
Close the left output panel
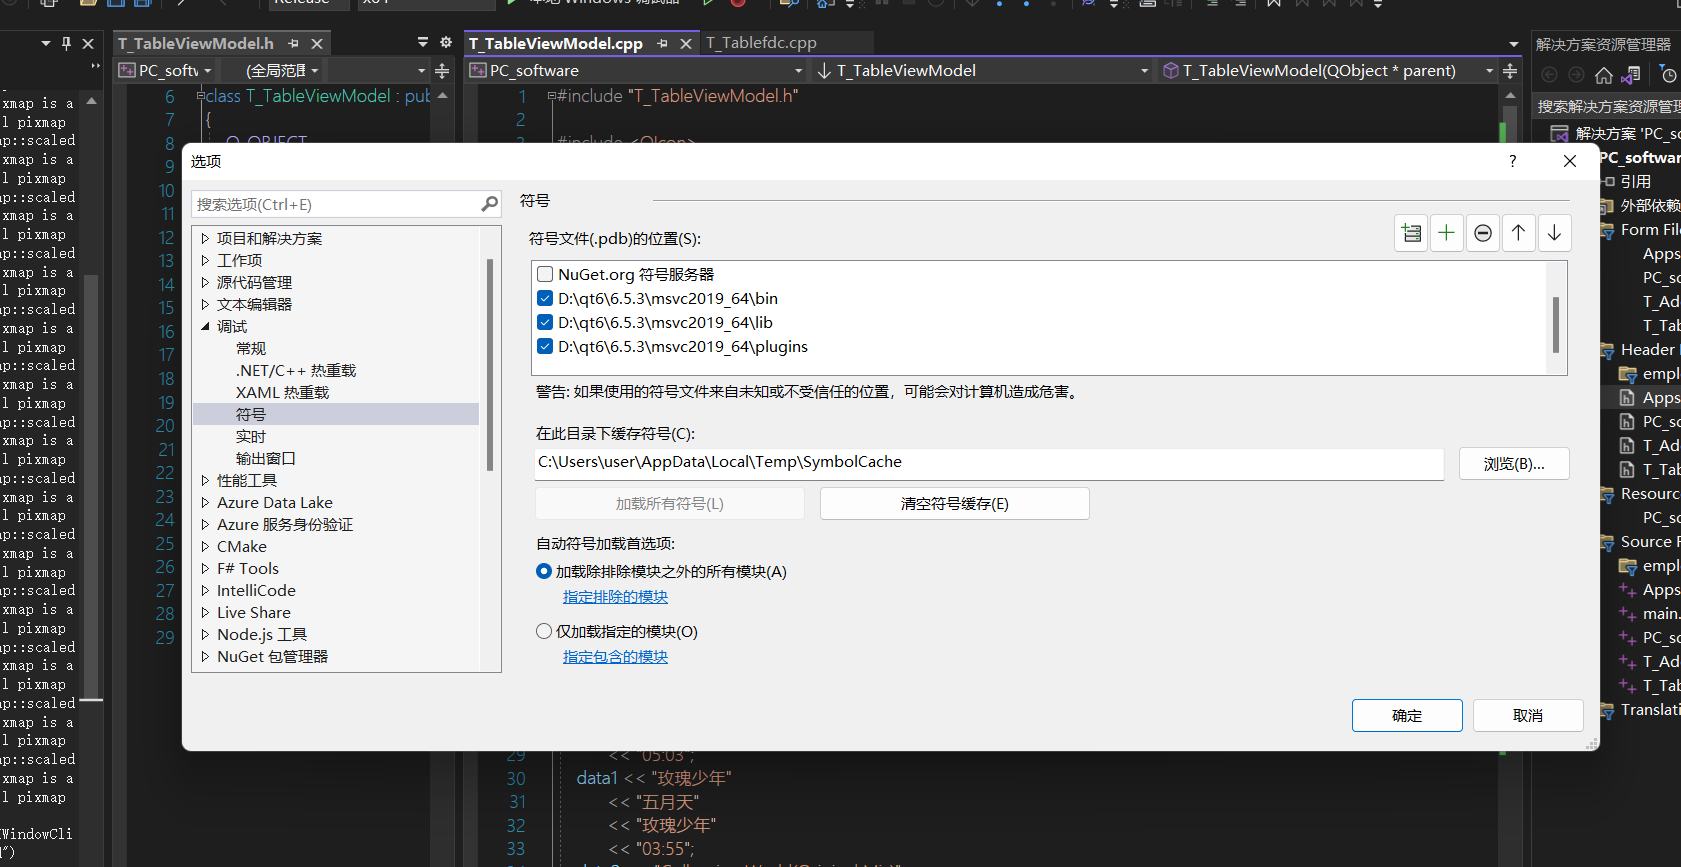(88, 44)
